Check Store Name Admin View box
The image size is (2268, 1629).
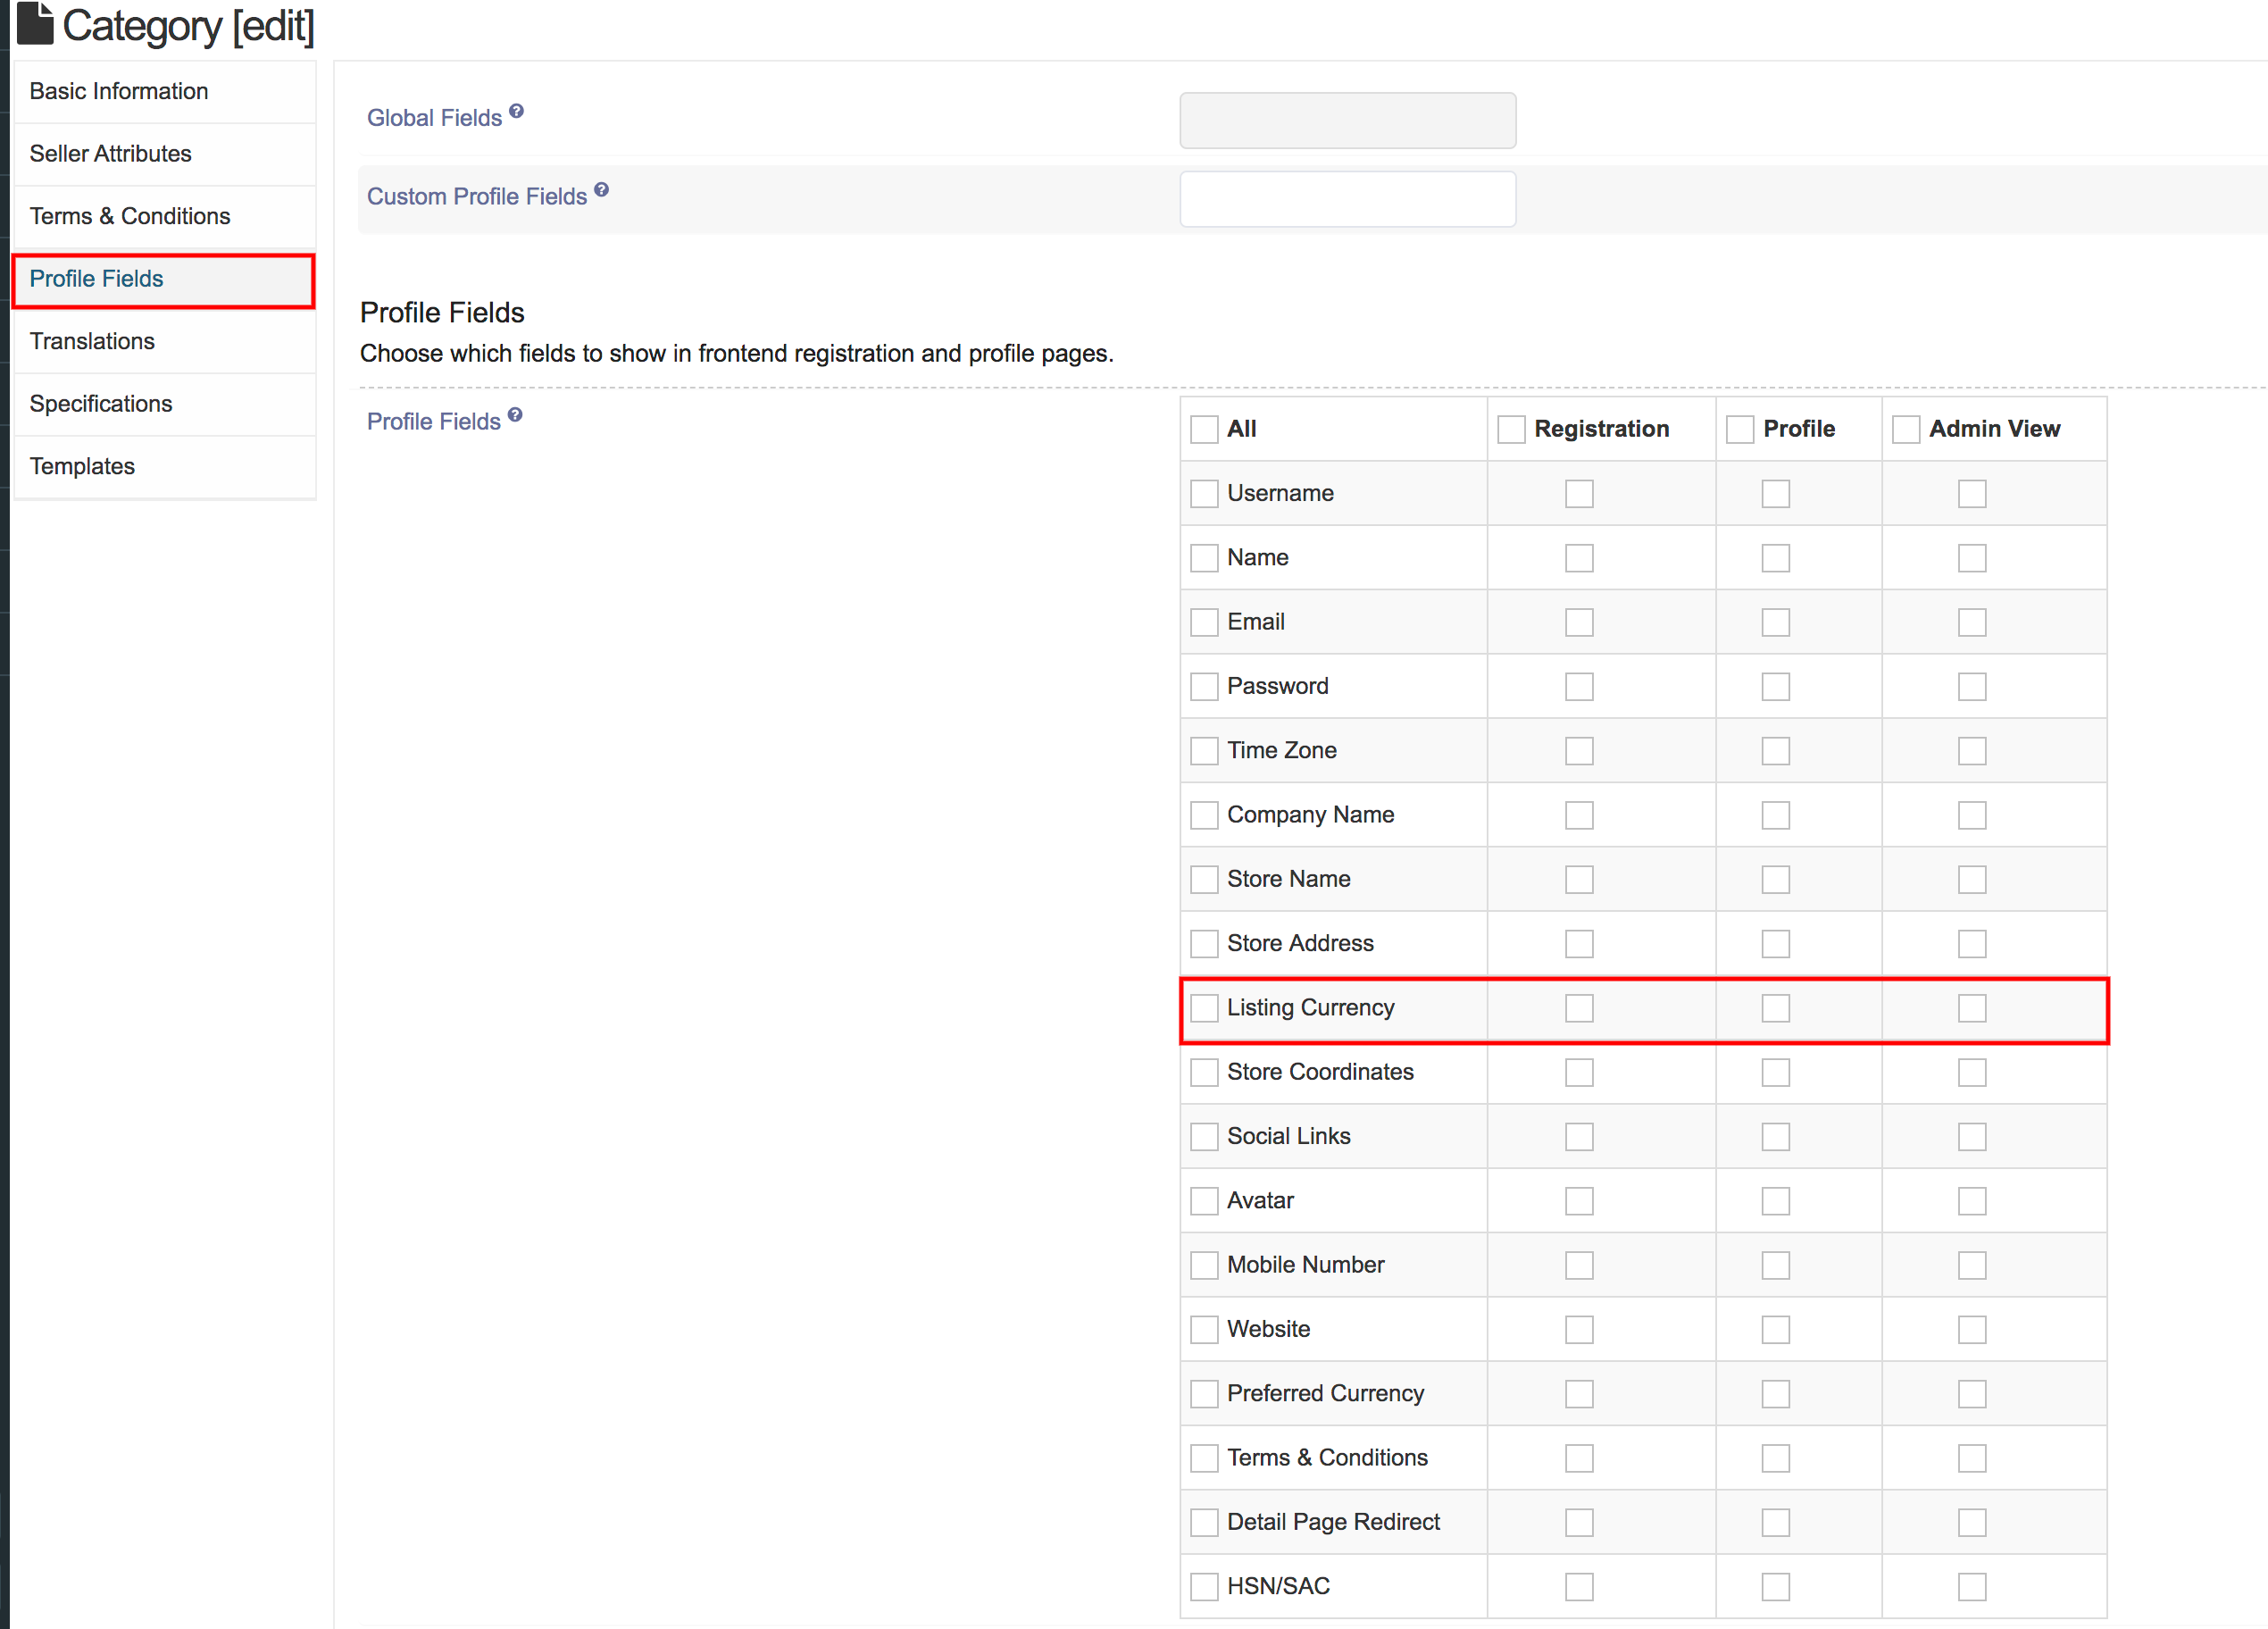(x=1971, y=880)
